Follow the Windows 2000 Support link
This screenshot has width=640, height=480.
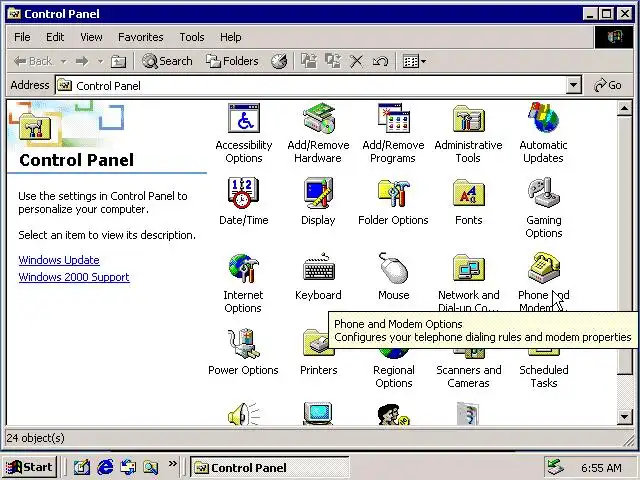(74, 277)
